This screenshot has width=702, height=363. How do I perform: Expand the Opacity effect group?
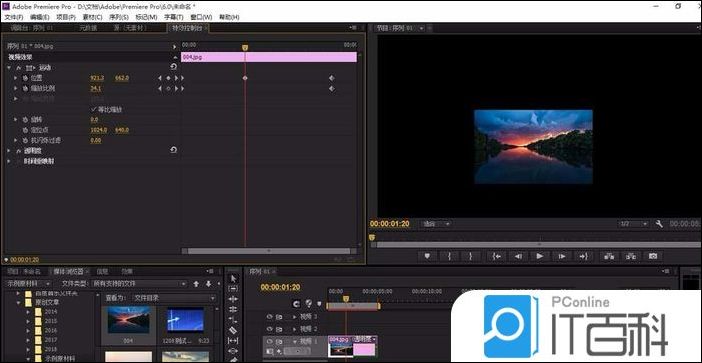[9, 151]
